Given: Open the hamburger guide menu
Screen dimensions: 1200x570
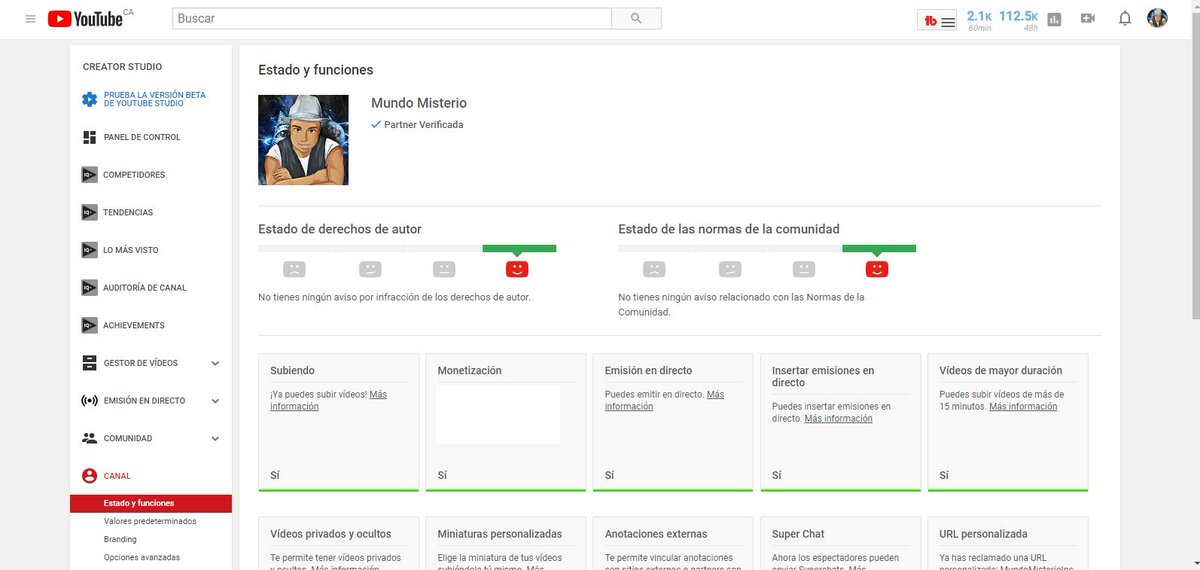Looking at the screenshot, I should click(30, 19).
